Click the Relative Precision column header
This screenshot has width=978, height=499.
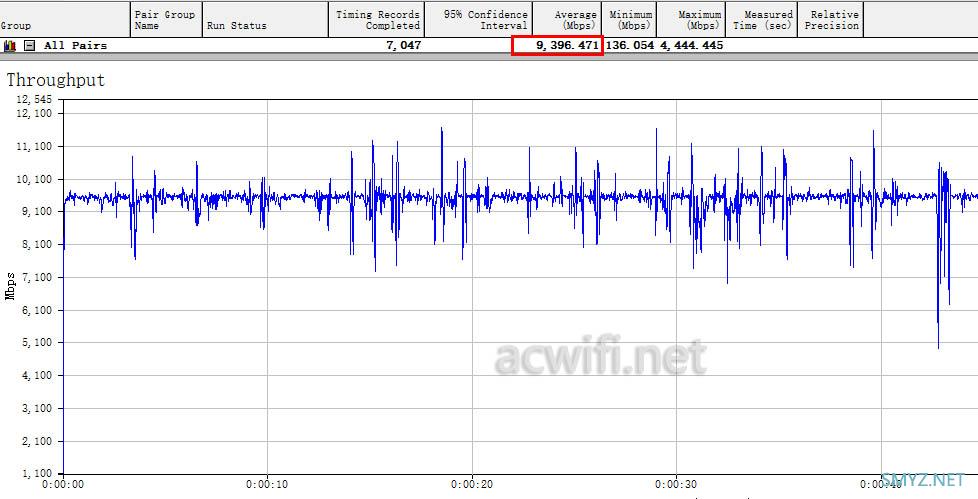[831, 19]
